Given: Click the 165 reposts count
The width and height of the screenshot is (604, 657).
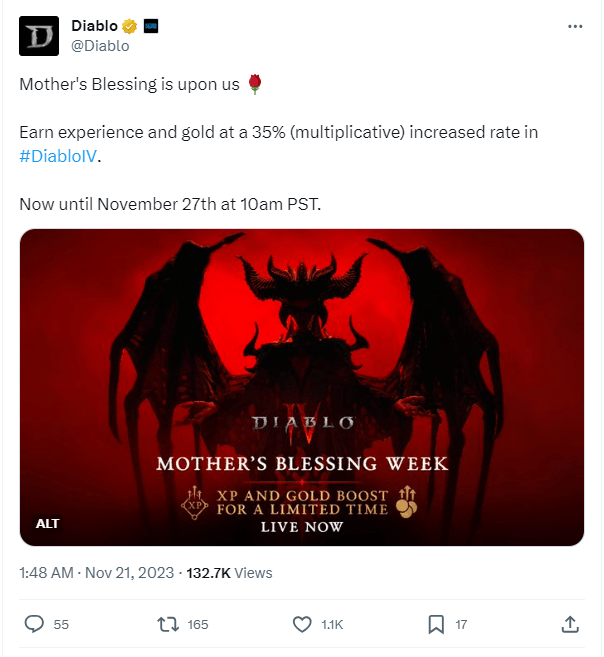Looking at the screenshot, I should pos(197,625).
